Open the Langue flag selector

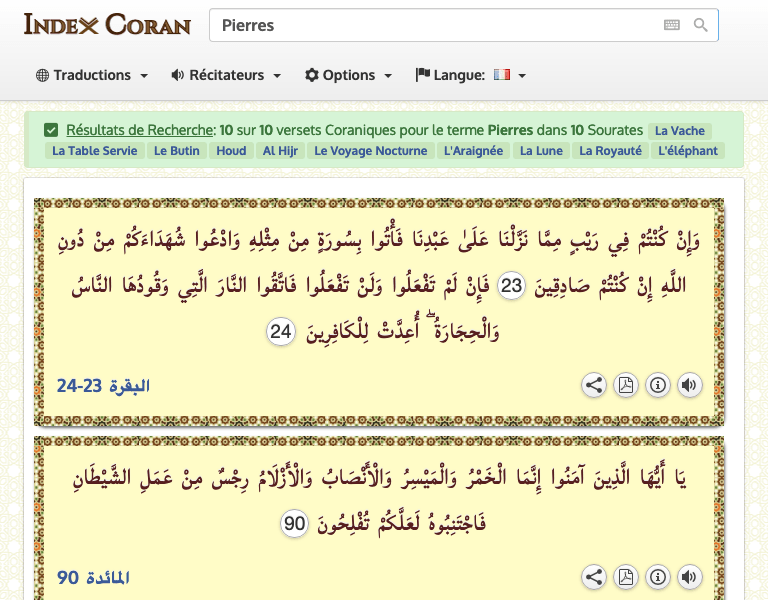tap(471, 75)
